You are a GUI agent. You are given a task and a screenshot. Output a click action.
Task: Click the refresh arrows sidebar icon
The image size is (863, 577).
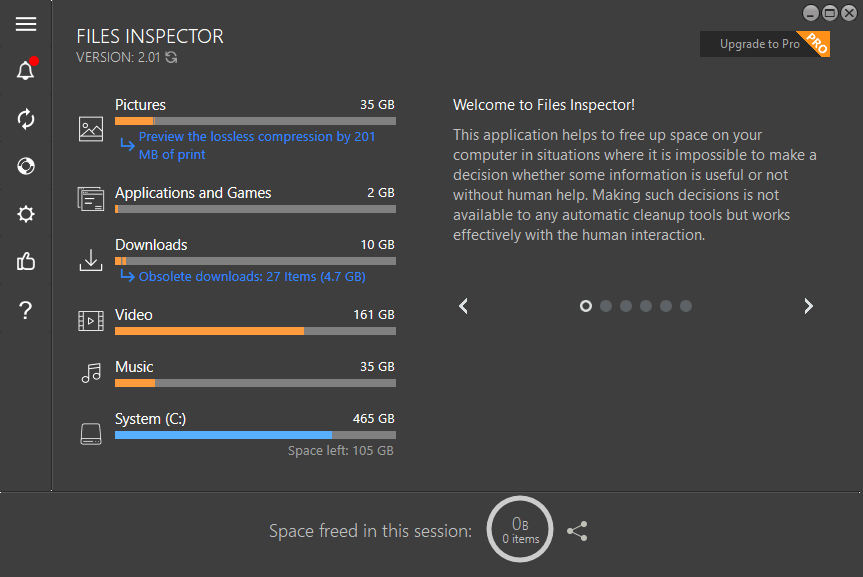click(26, 119)
